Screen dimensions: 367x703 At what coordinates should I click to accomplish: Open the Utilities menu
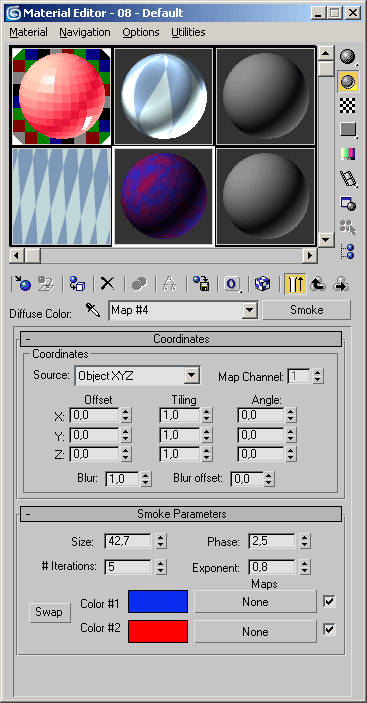[188, 32]
